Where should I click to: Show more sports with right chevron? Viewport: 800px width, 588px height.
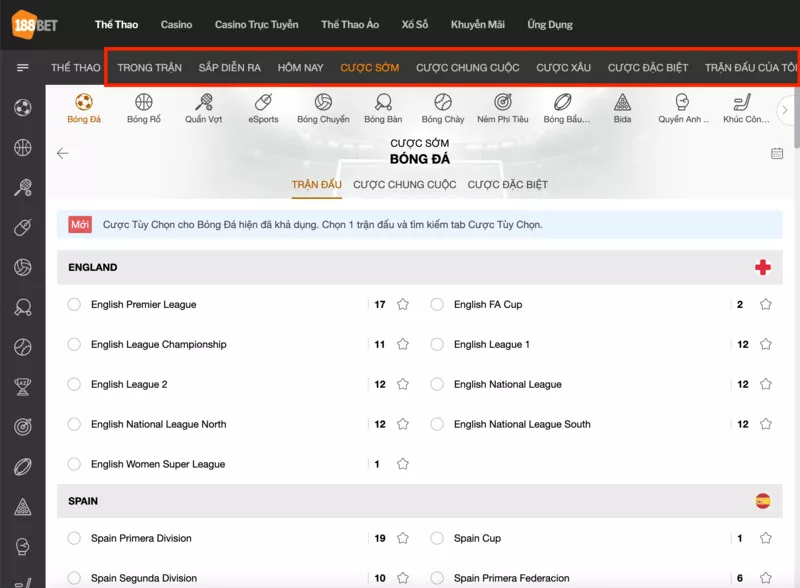[x=785, y=110]
